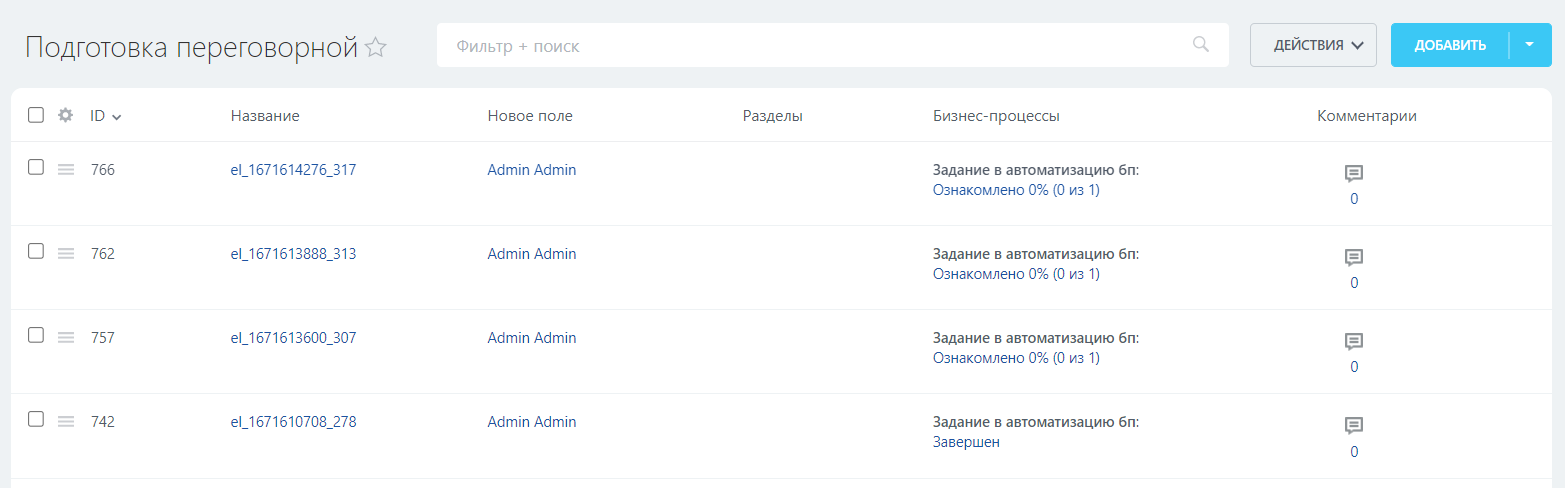Toggle the select-all checkbox in the header
The height and width of the screenshot is (488, 1565).
click(x=36, y=115)
